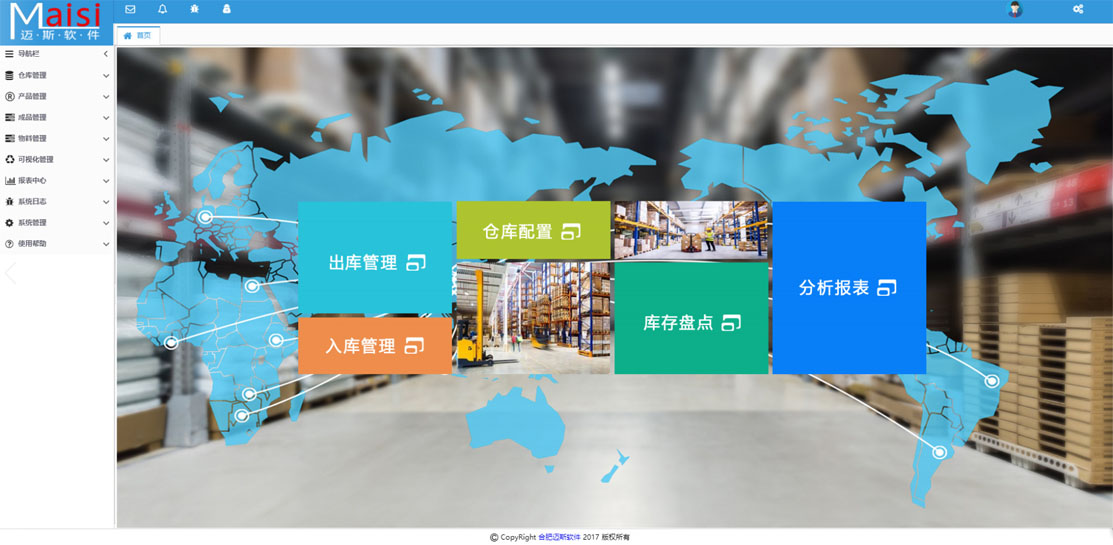Open the 物料管理 menu item
The width and height of the screenshot is (1113, 545).
(32, 138)
